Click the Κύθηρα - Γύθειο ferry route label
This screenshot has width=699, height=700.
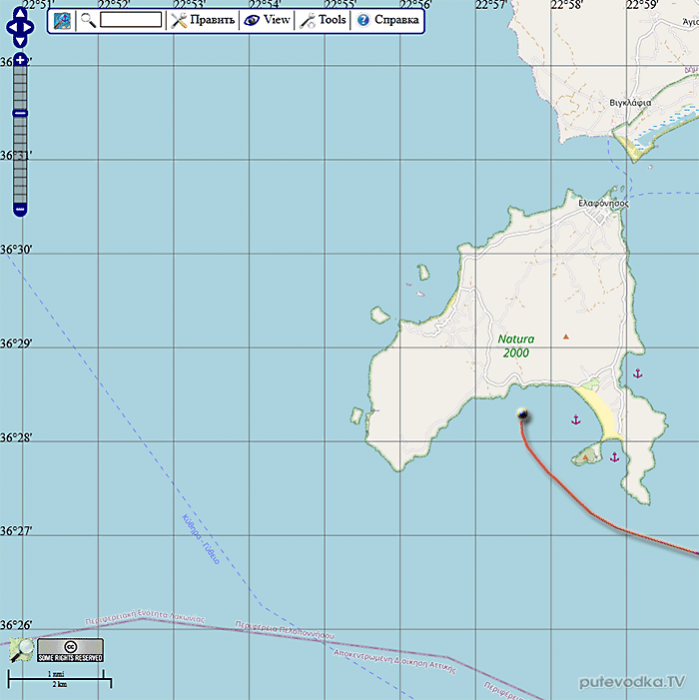coord(201,539)
